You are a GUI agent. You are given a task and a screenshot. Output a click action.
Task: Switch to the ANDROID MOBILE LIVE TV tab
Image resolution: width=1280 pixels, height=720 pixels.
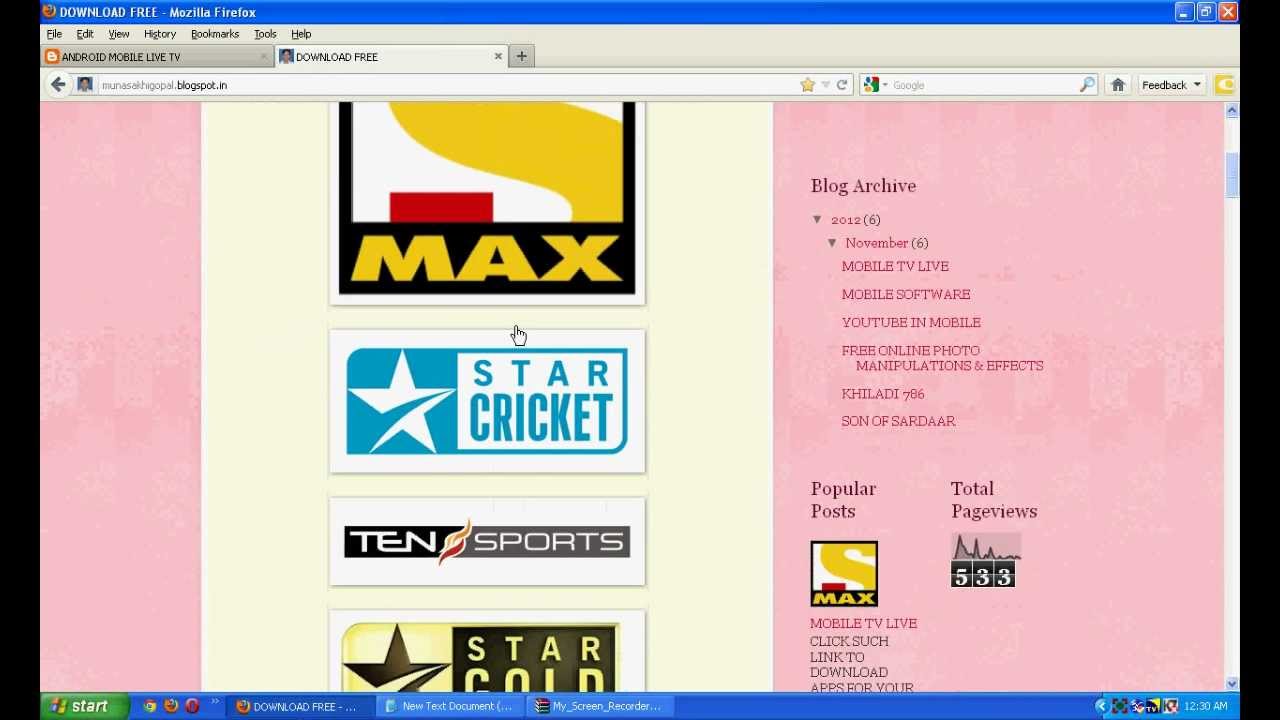[157, 57]
